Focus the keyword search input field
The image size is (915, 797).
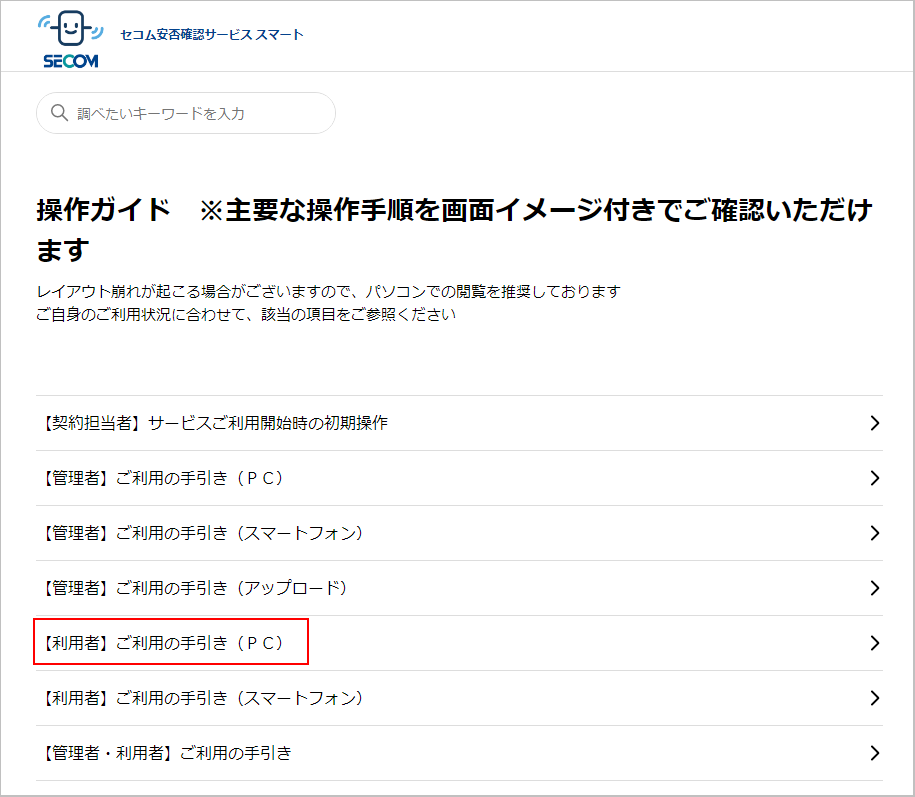(186, 113)
